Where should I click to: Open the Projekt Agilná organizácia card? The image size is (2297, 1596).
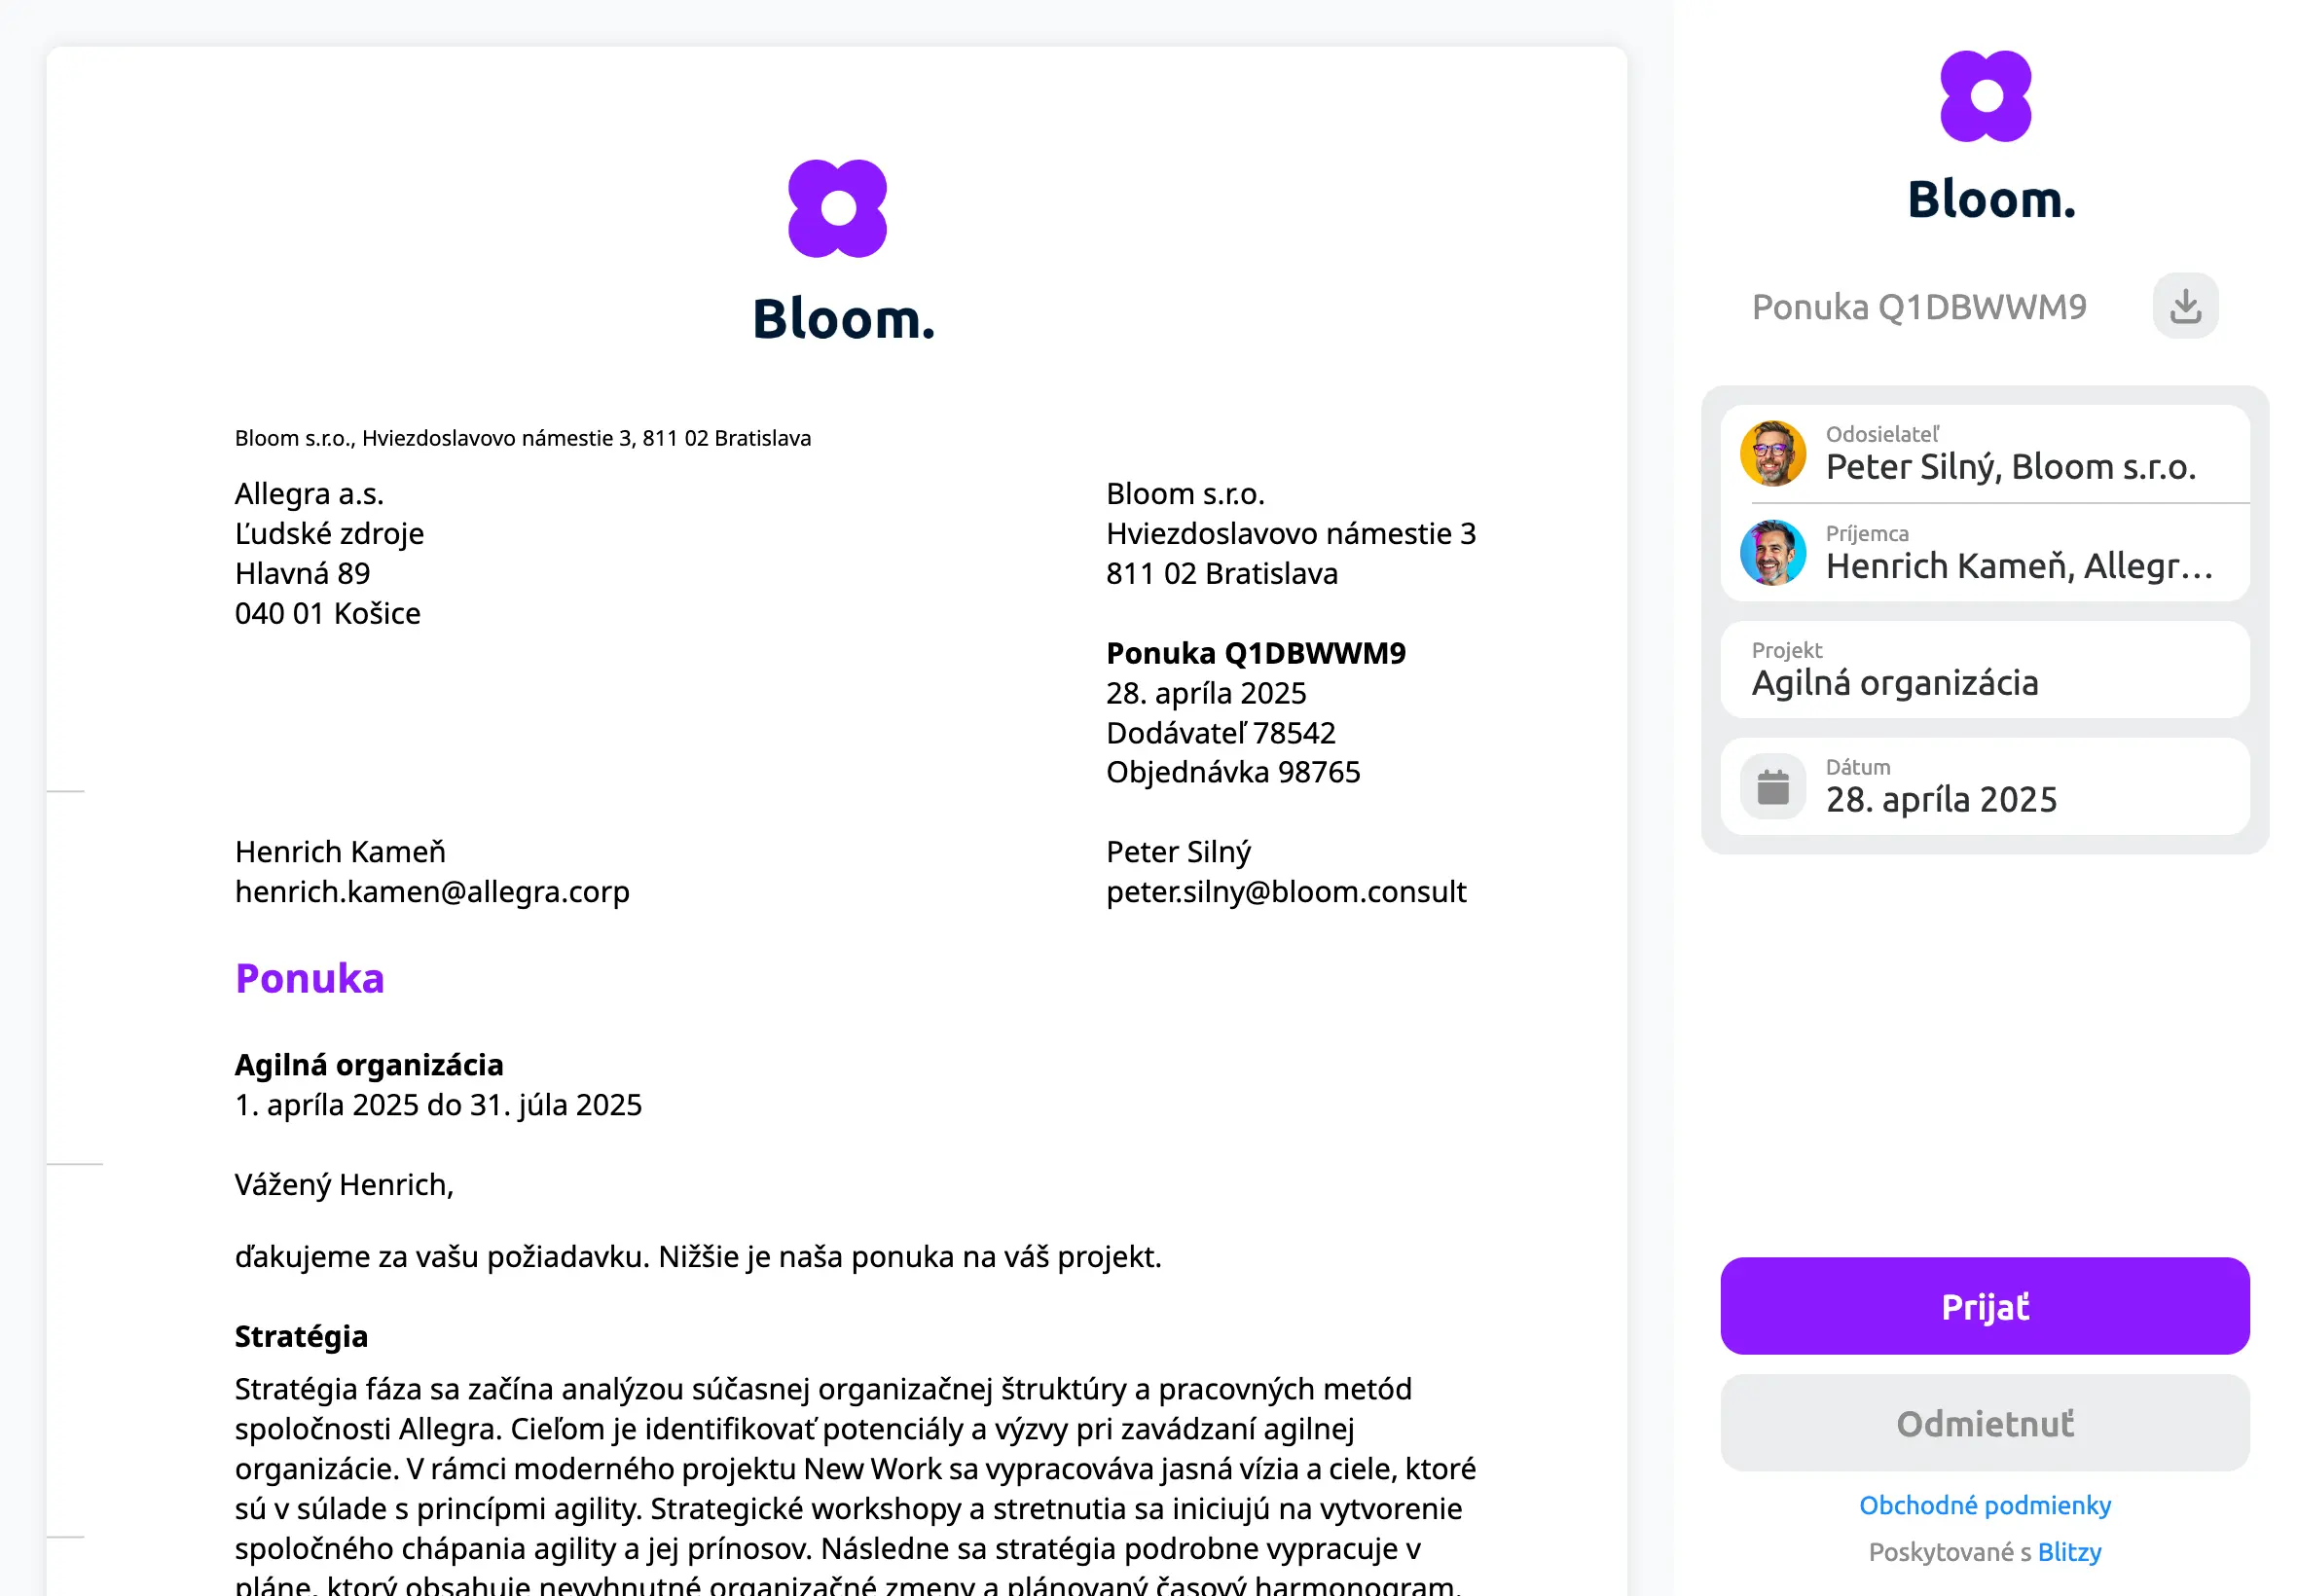(x=1983, y=669)
